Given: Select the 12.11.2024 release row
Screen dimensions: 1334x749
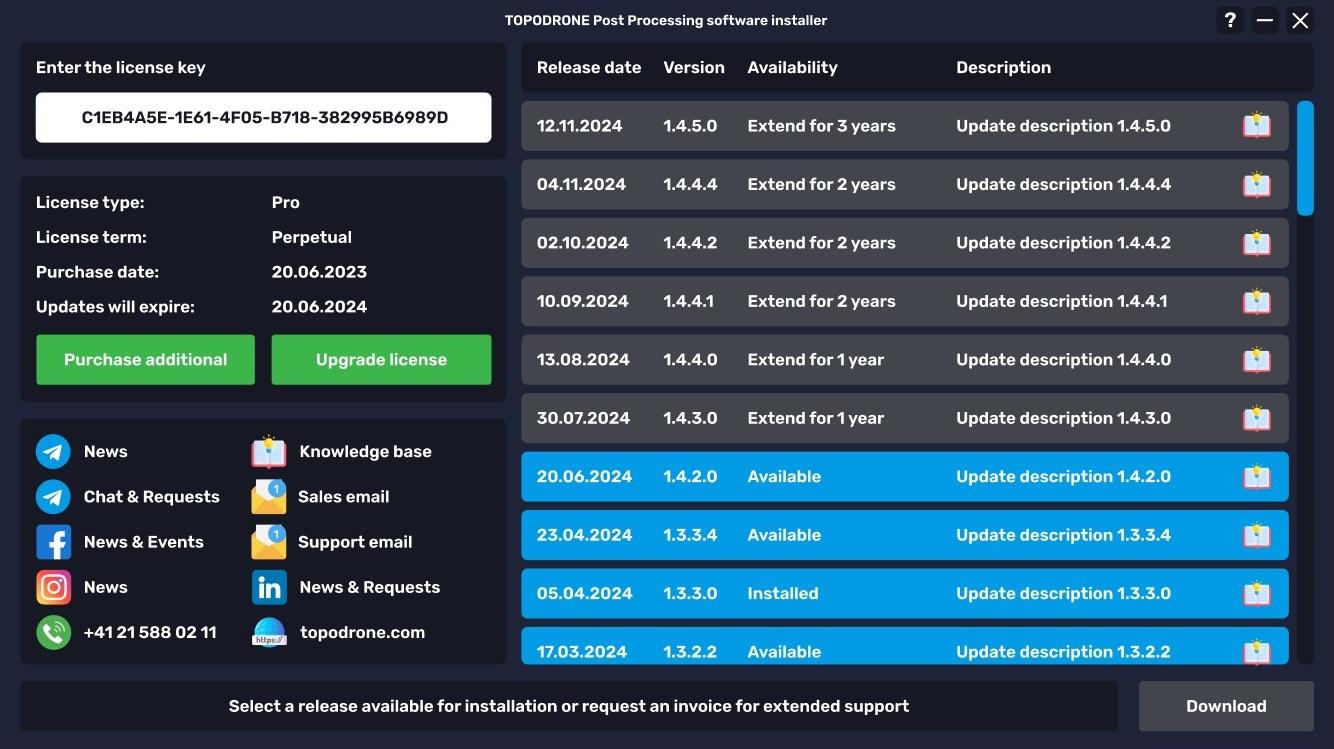Looking at the screenshot, I should pyautogui.click(x=905, y=126).
